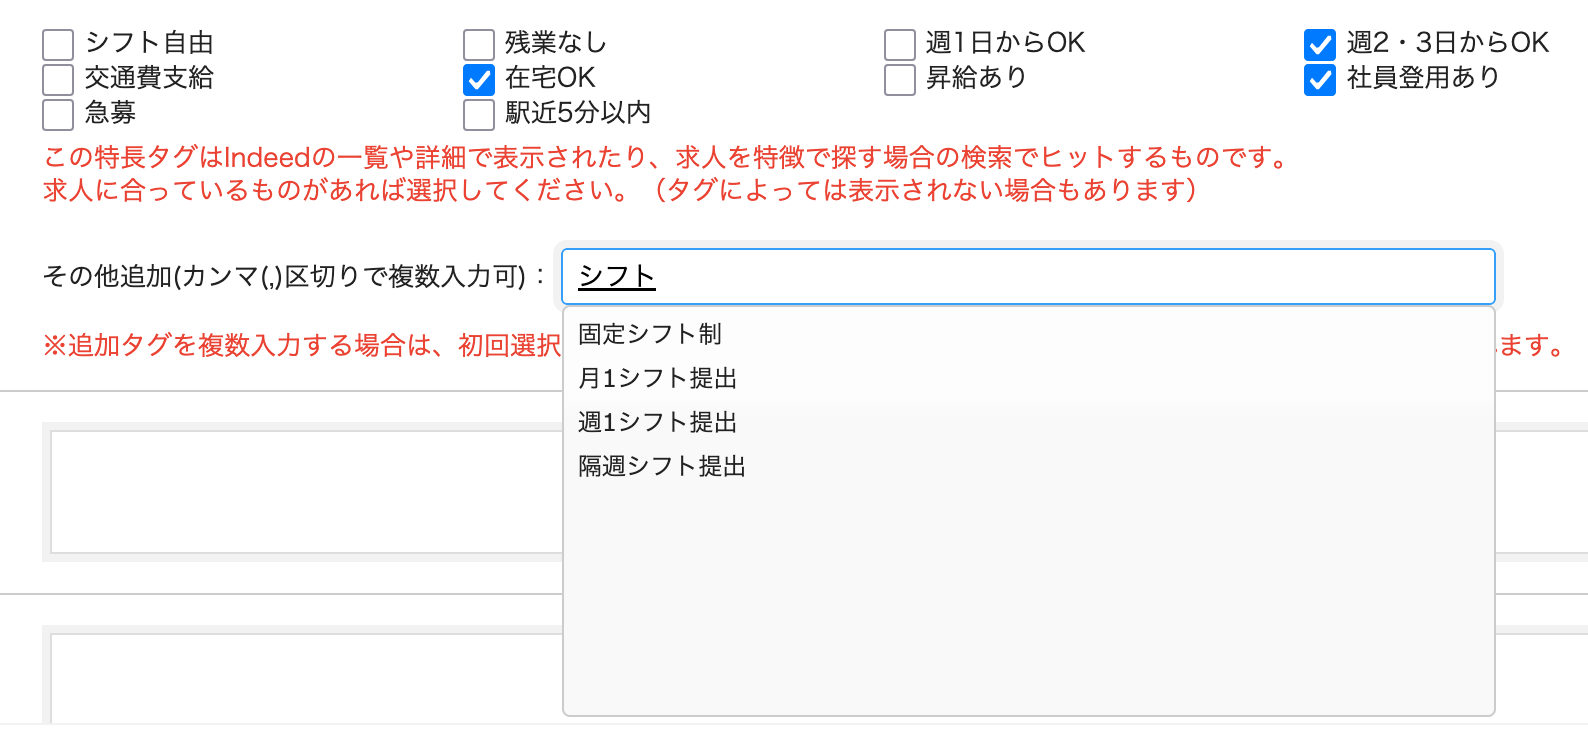Screen dimensions: 1588x746
Task: Enable the 残業なし checkbox
Action: pos(479,45)
